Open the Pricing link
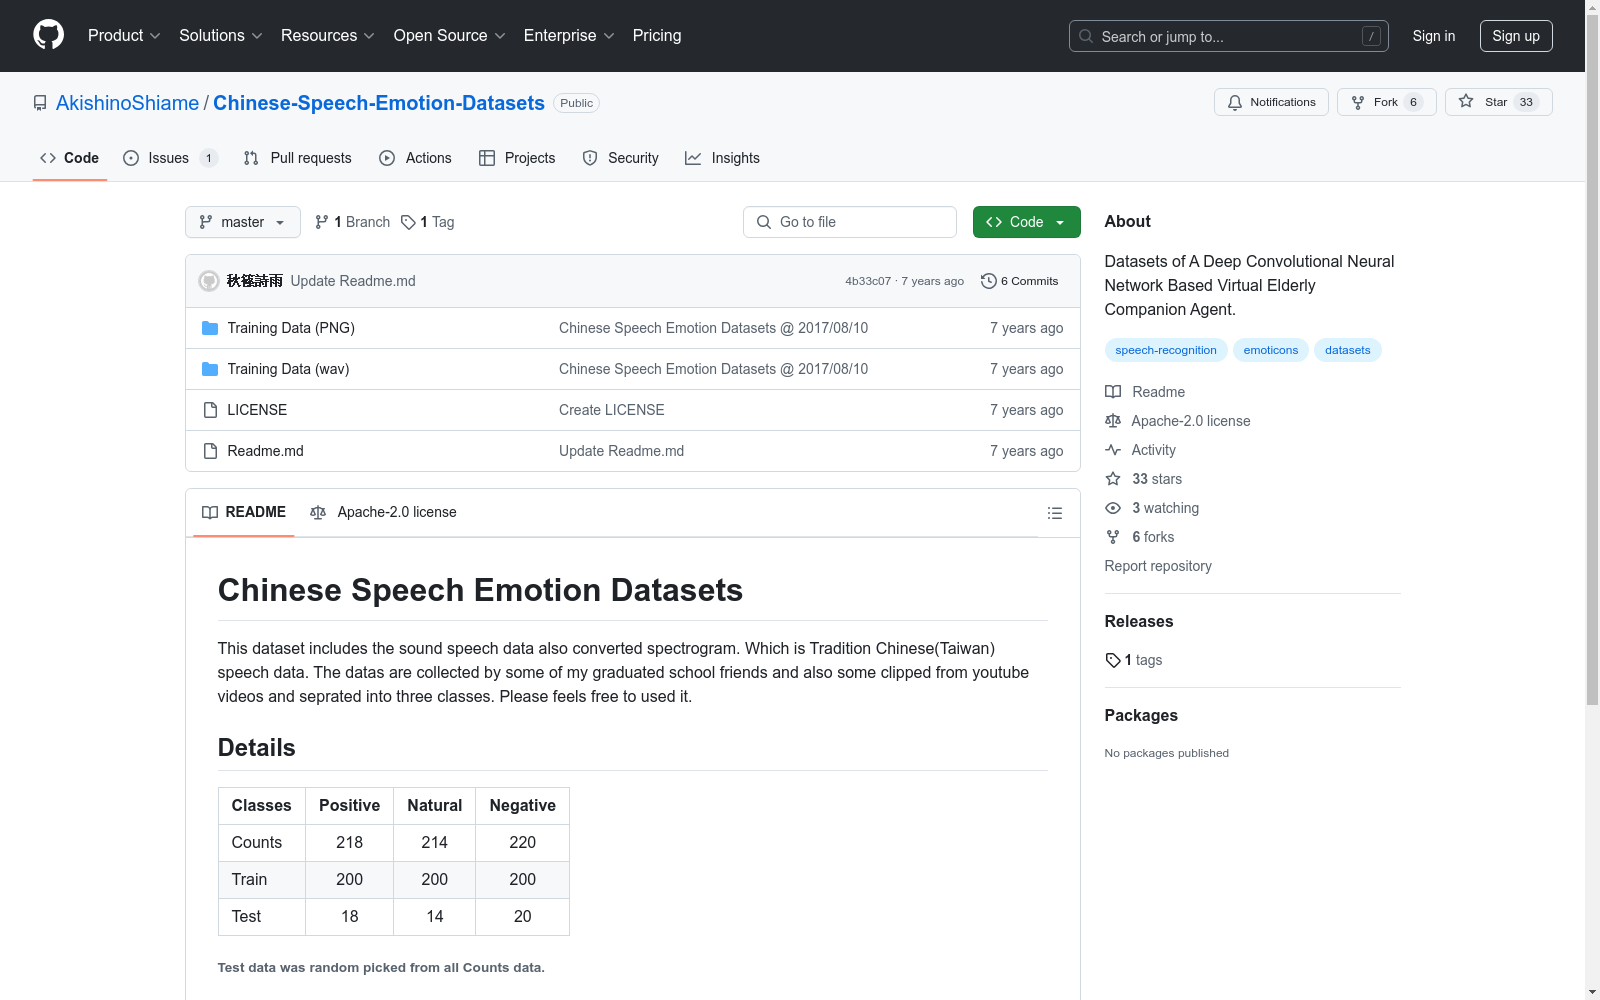Image resolution: width=1600 pixels, height=1000 pixels. click(x=657, y=35)
